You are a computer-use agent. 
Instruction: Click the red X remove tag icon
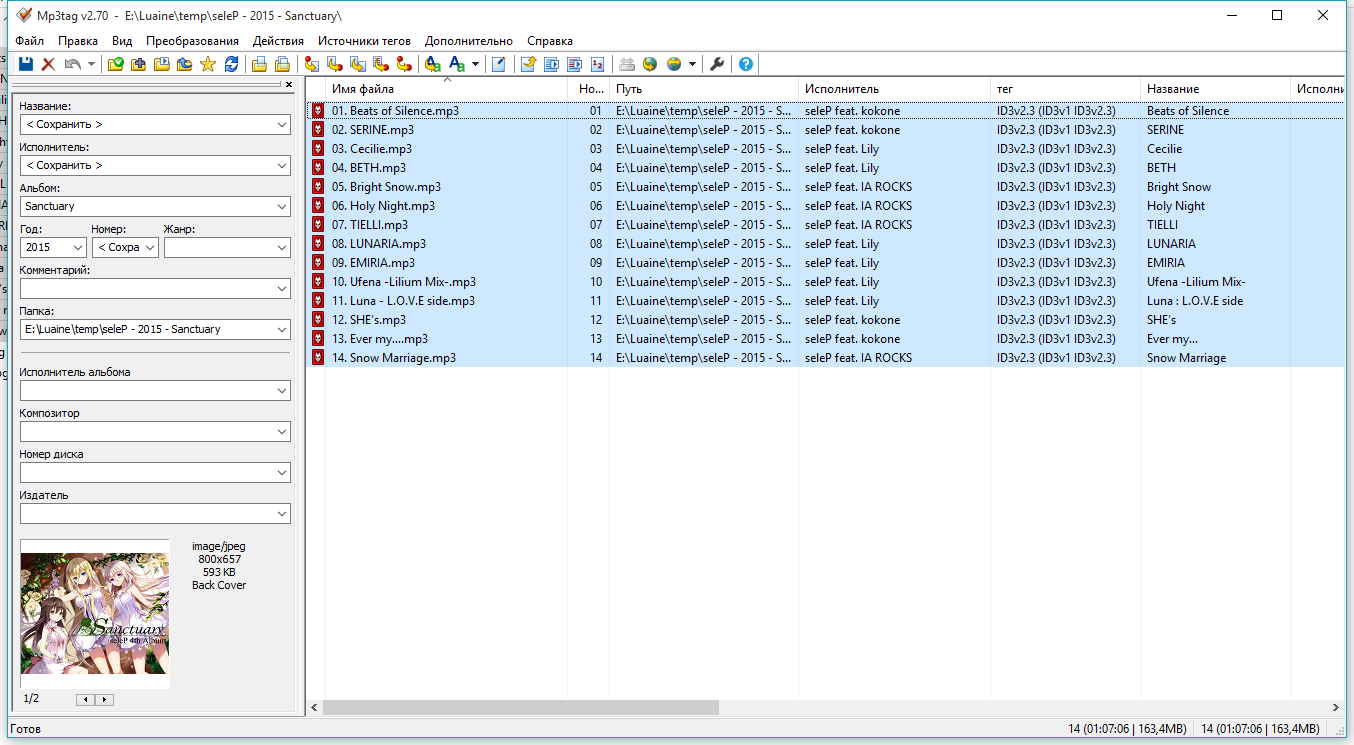click(x=48, y=64)
